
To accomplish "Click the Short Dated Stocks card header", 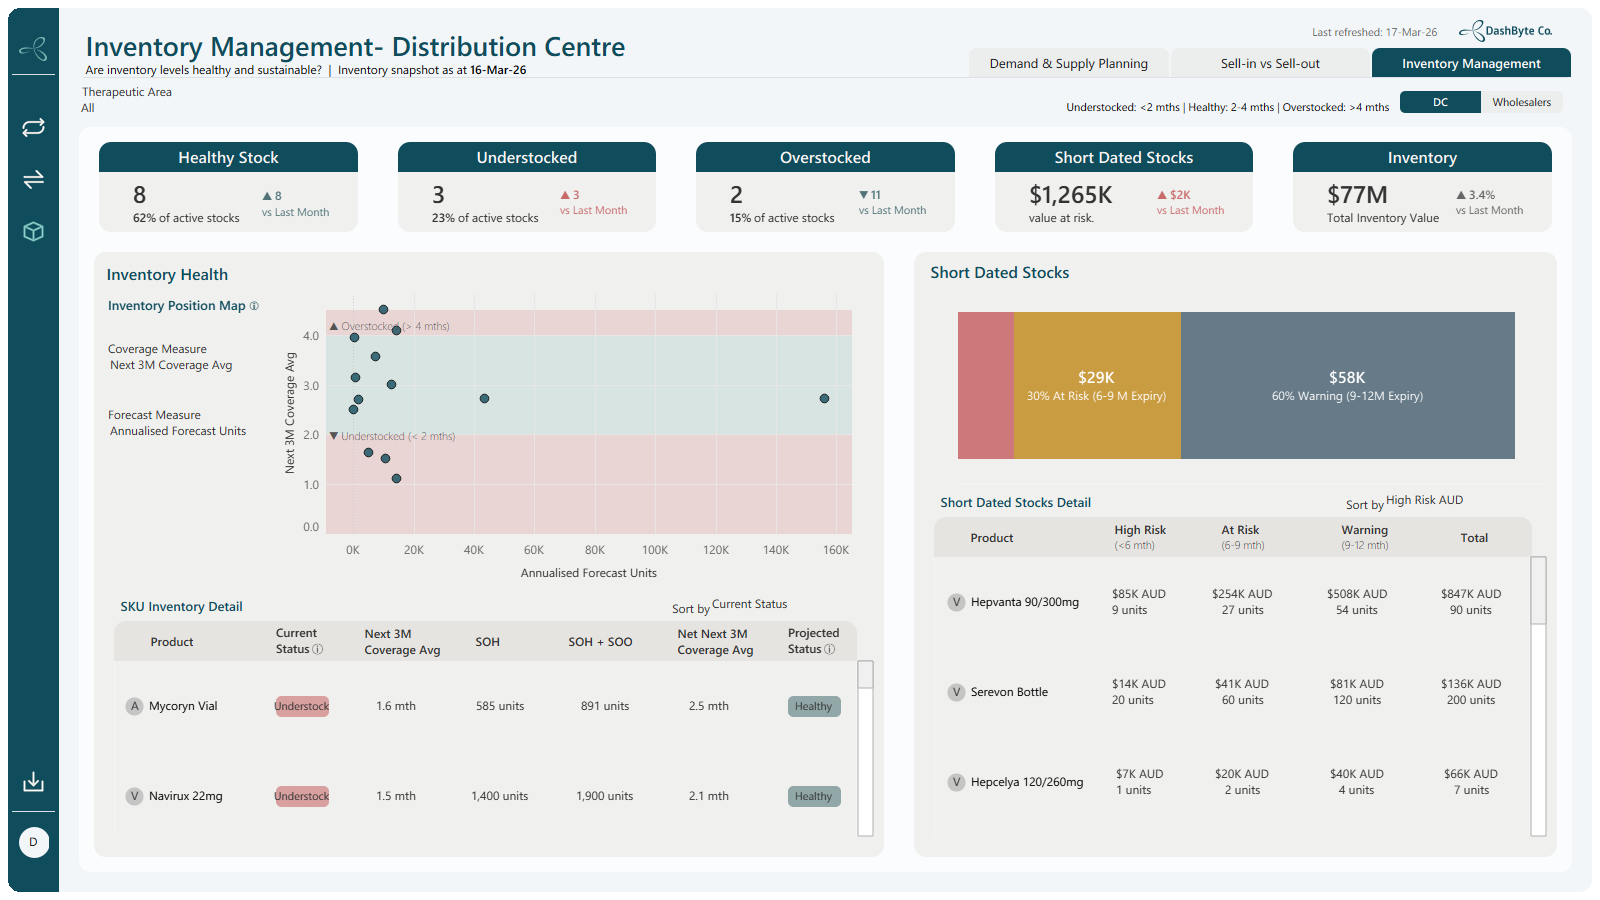I will click(x=1124, y=157).
